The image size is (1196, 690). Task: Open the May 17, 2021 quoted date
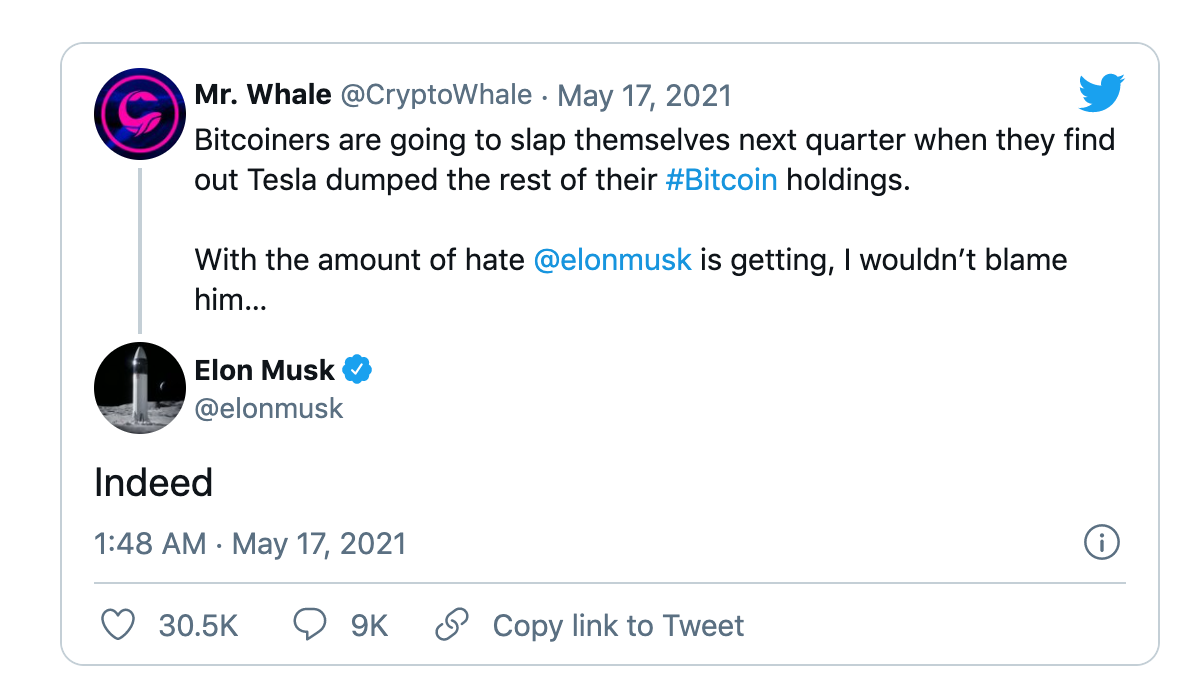(x=644, y=96)
